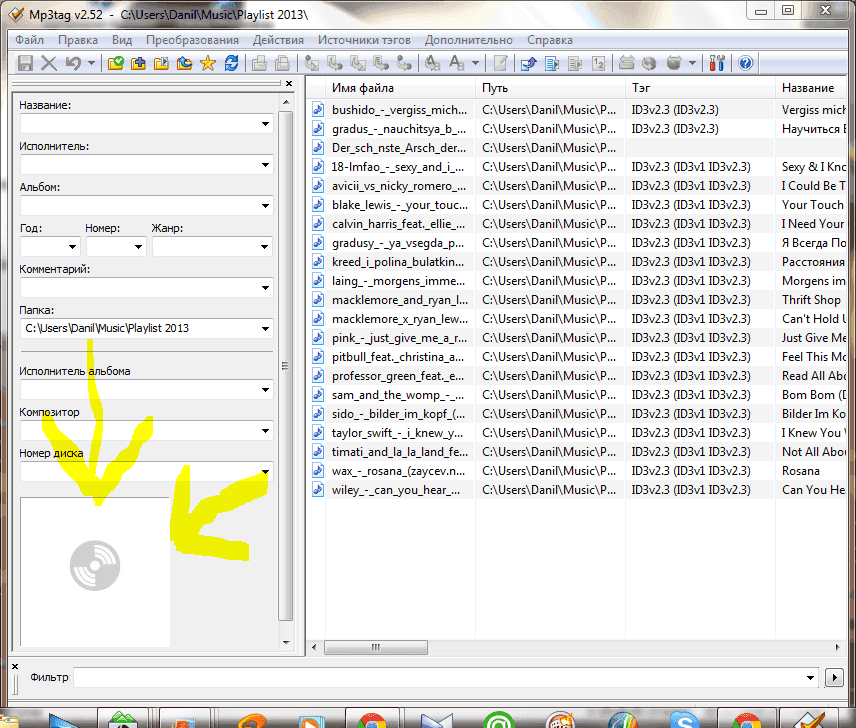Click the album cover art placeholder

[x=95, y=571]
